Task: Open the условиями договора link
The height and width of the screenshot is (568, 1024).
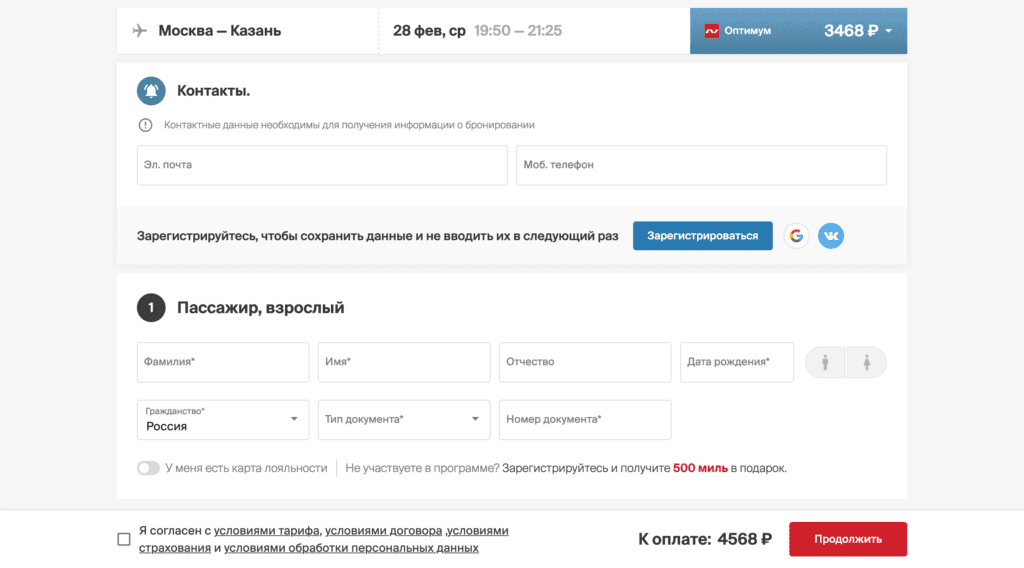Action: click(383, 531)
